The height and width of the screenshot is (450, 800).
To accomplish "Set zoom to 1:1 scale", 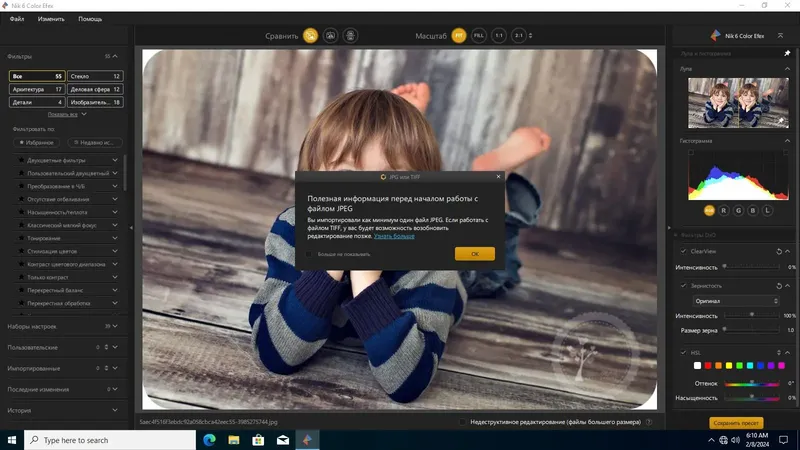I will 498,36.
